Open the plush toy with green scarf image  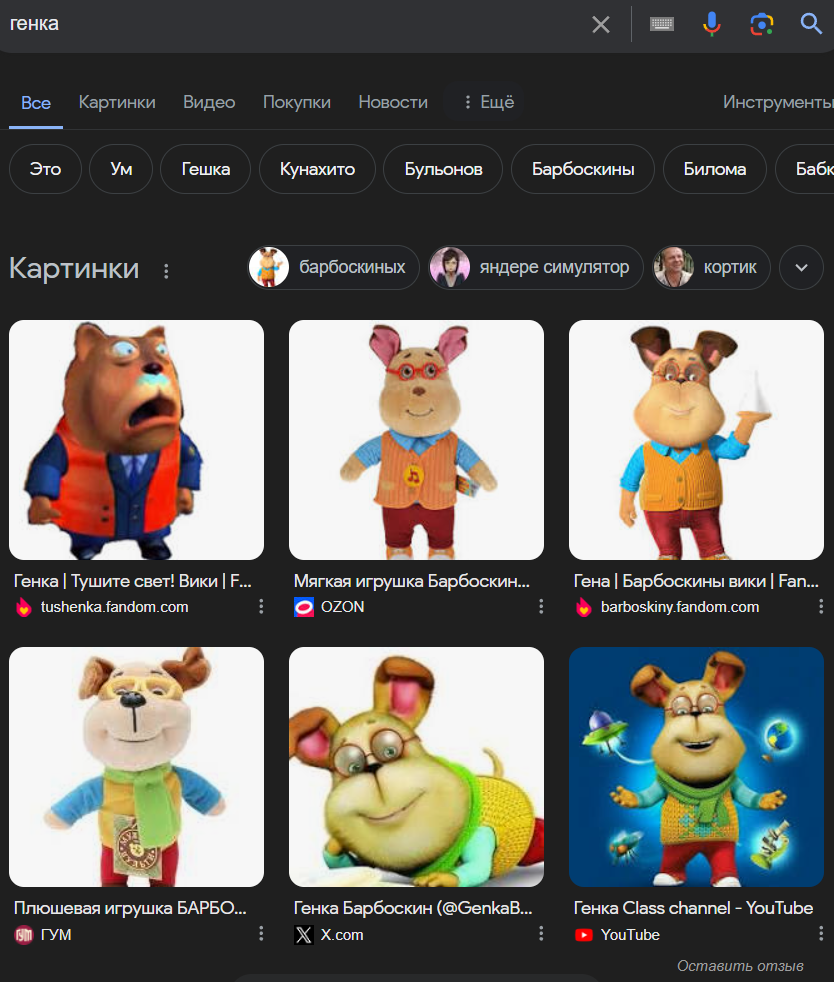(136, 767)
